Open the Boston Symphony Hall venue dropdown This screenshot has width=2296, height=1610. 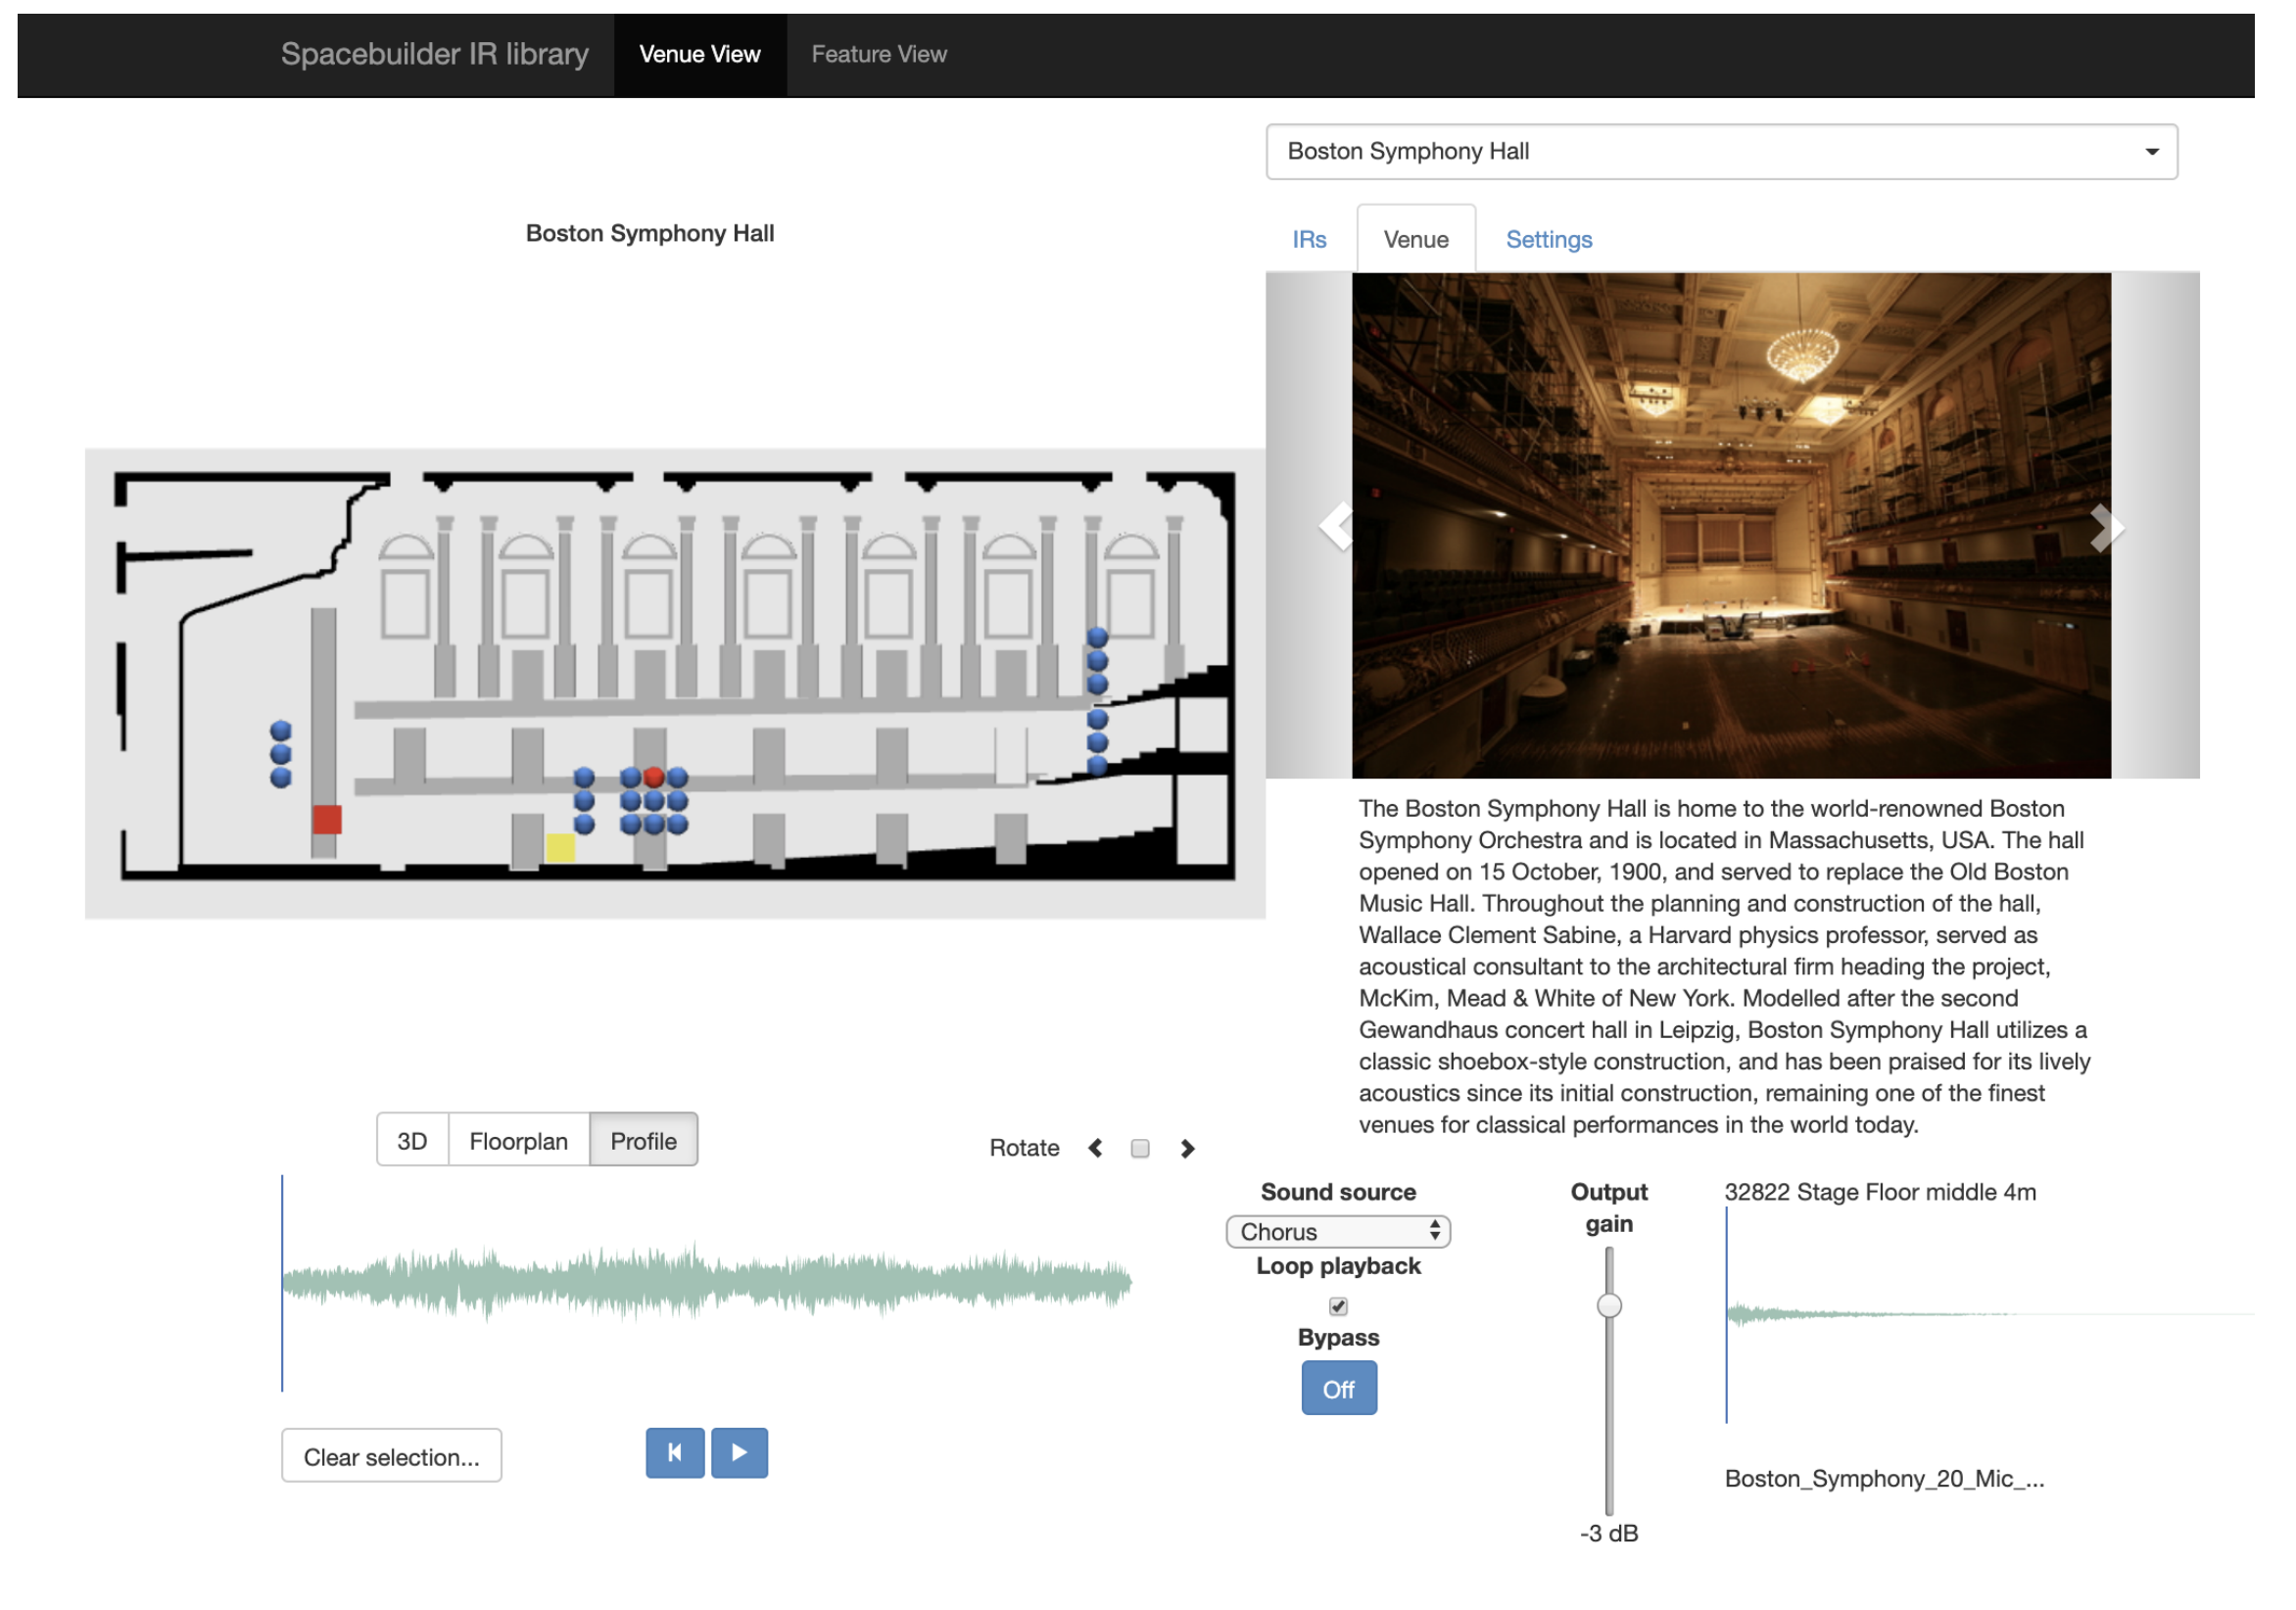click(x=1721, y=152)
